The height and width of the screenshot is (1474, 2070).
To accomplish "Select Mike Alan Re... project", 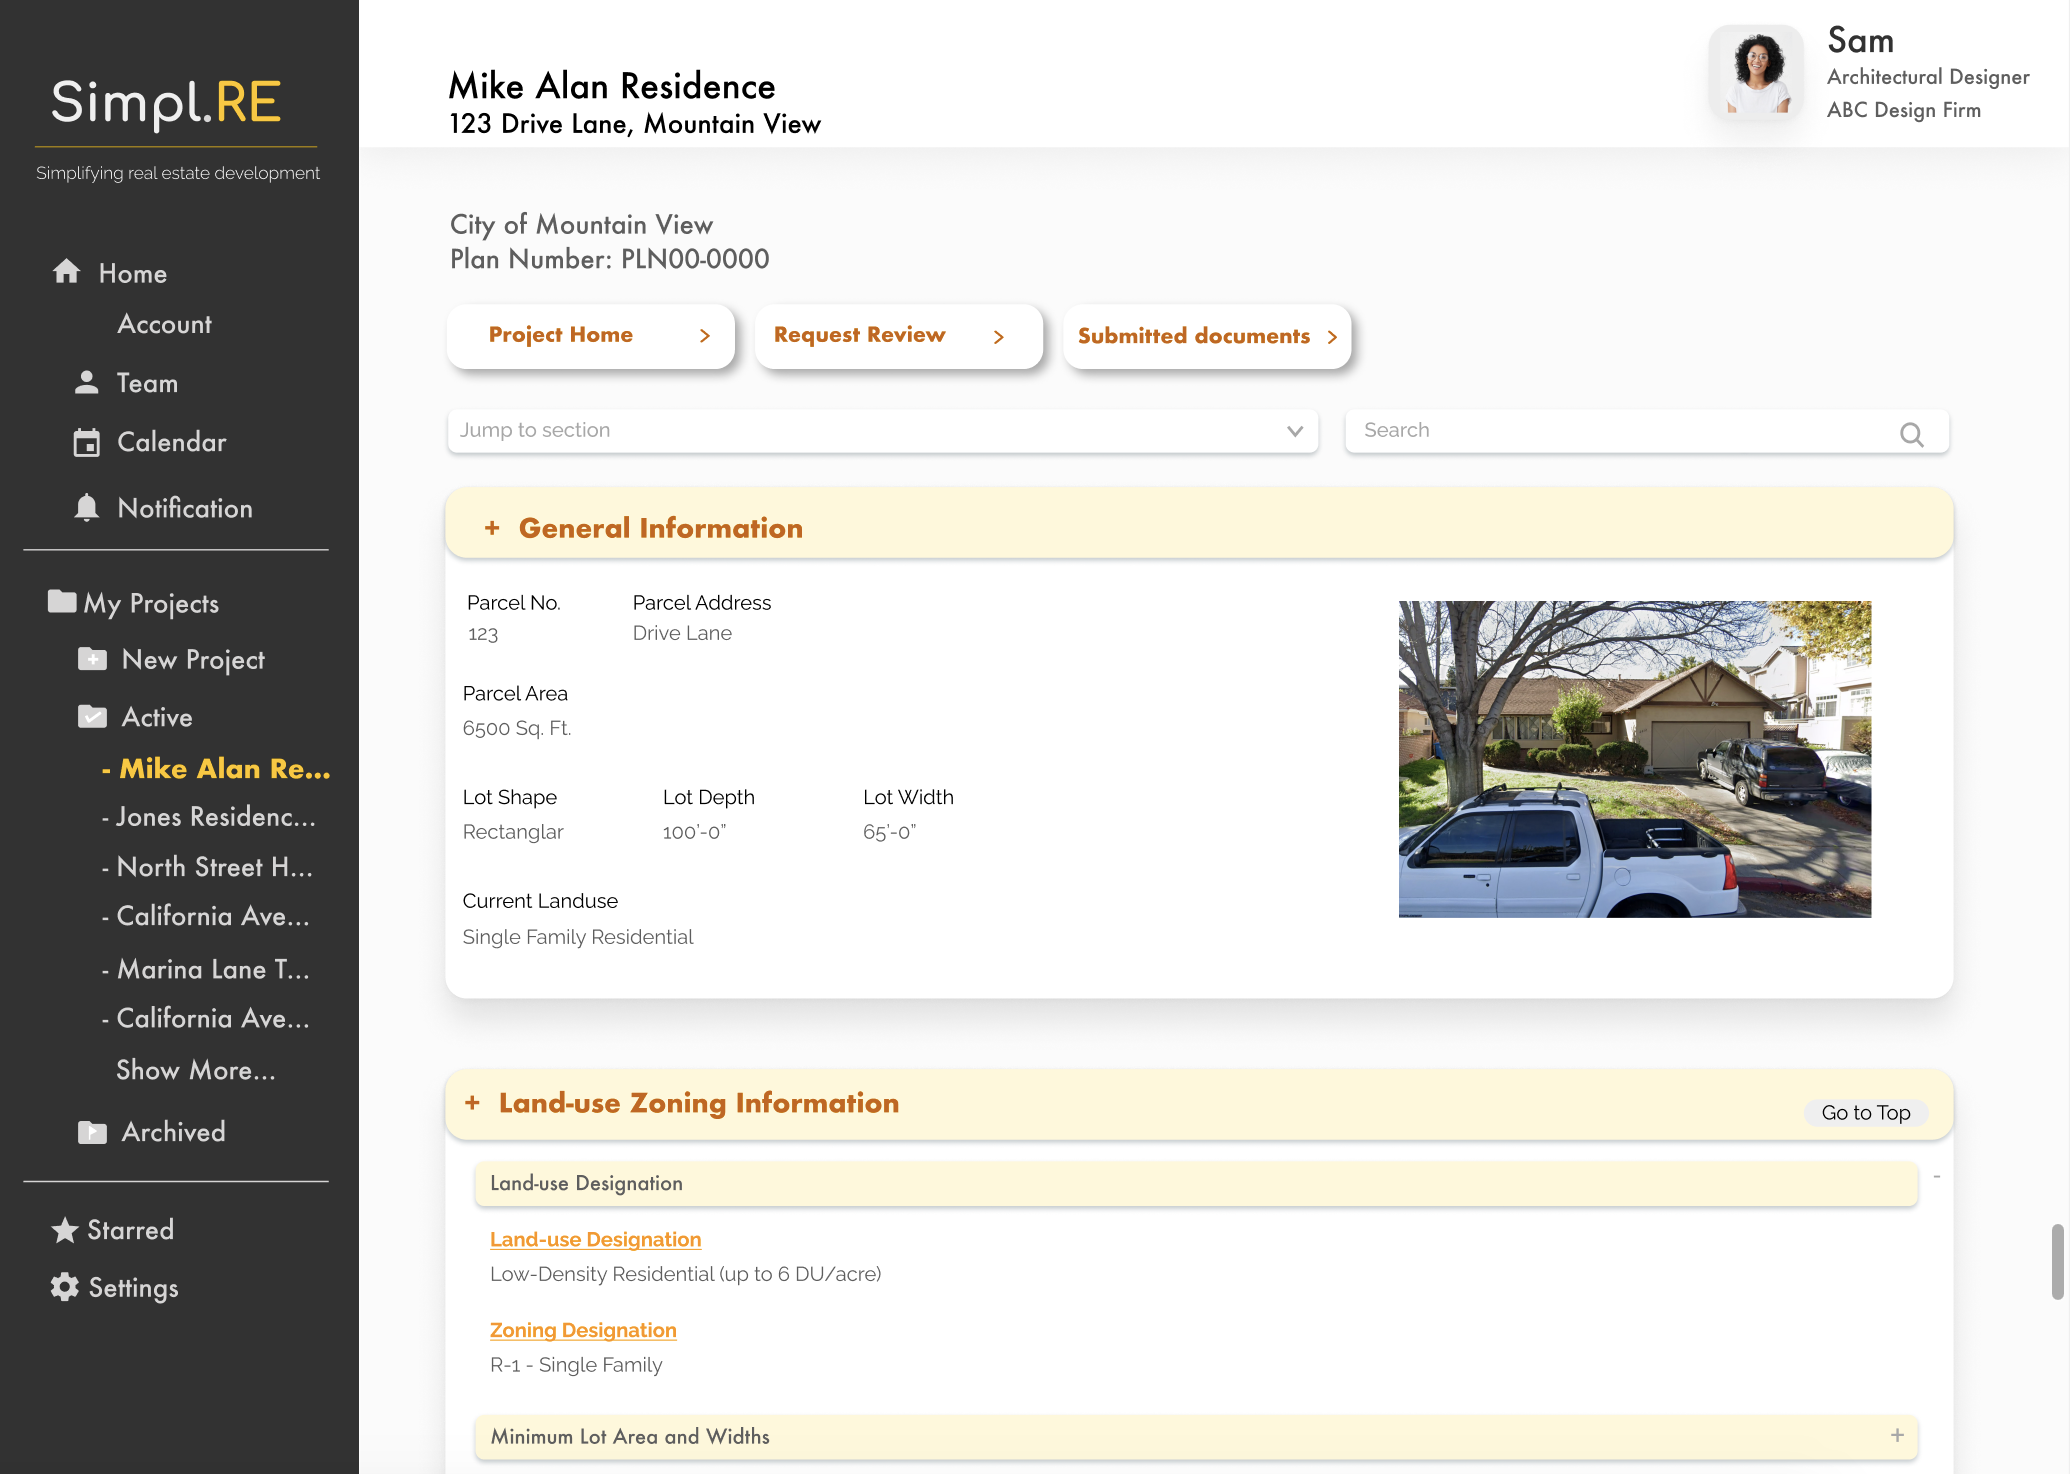I will coord(216,768).
